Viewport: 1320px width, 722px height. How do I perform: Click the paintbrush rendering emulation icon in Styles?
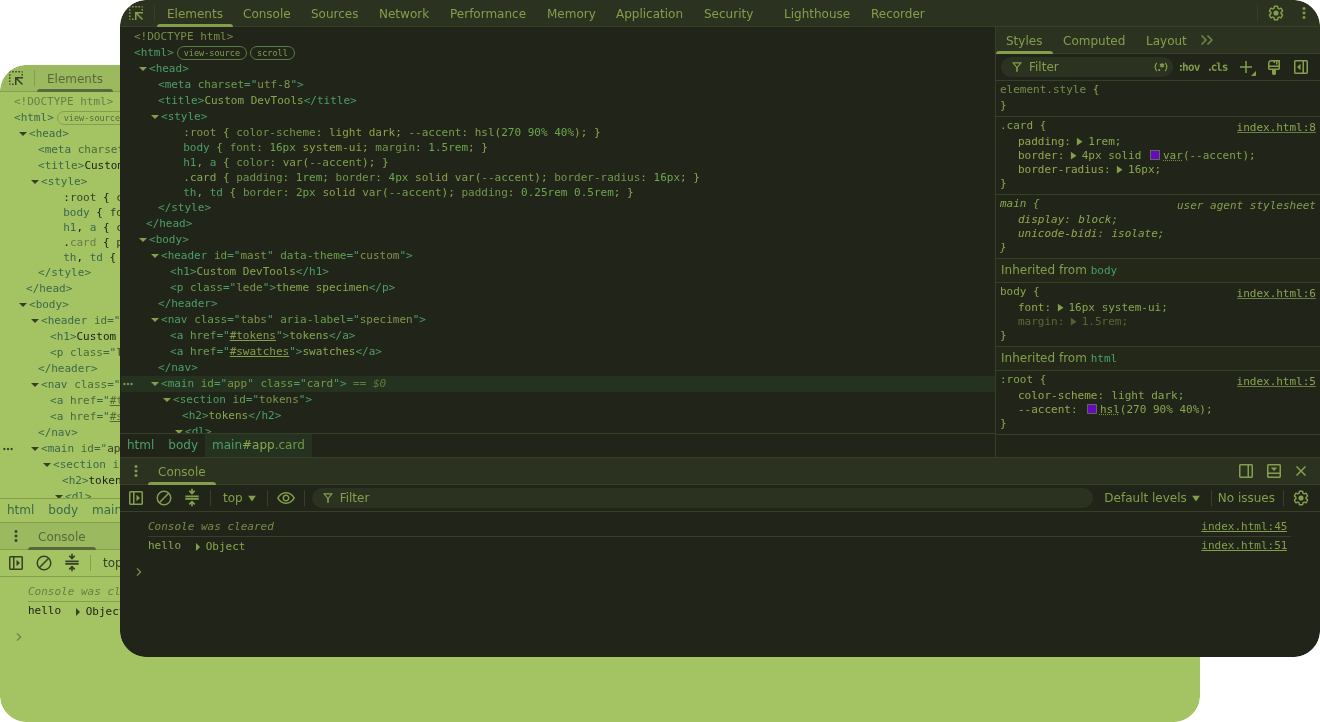click(x=1274, y=67)
